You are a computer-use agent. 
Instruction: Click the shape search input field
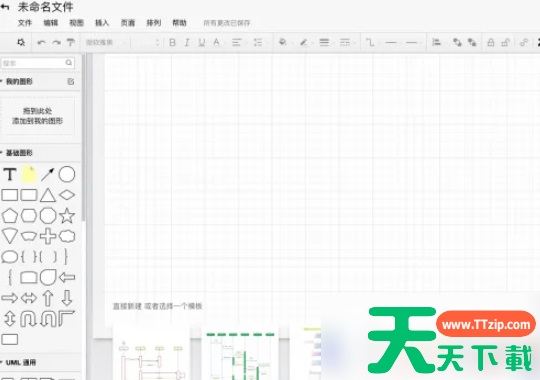[38, 63]
